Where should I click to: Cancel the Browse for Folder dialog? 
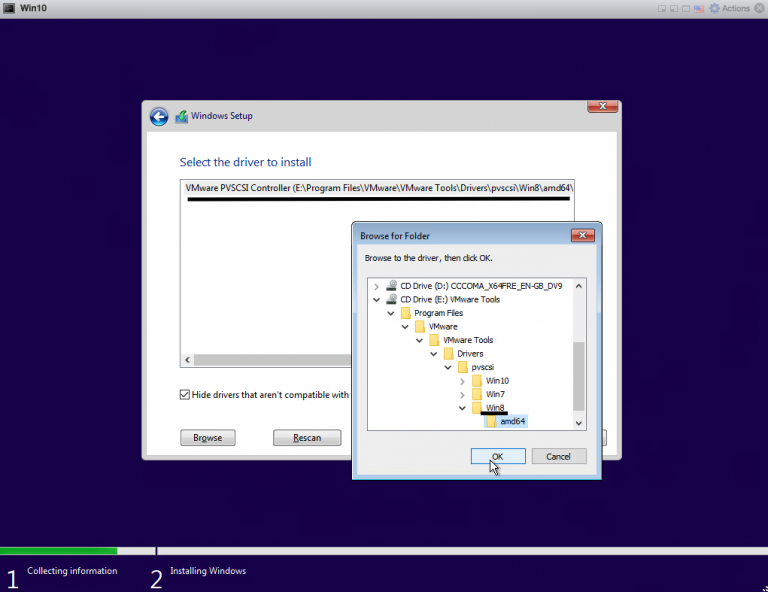(559, 456)
